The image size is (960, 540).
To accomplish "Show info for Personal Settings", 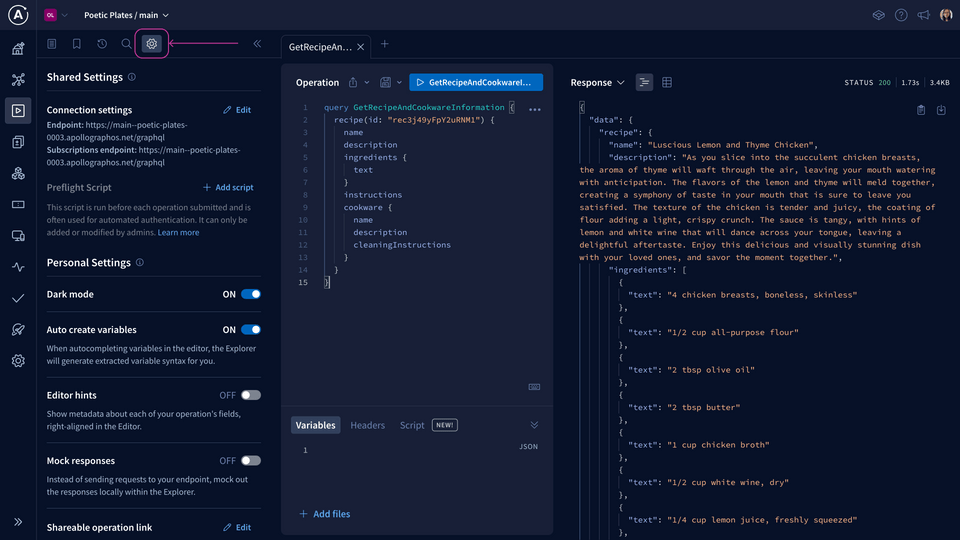I will tap(140, 262).
